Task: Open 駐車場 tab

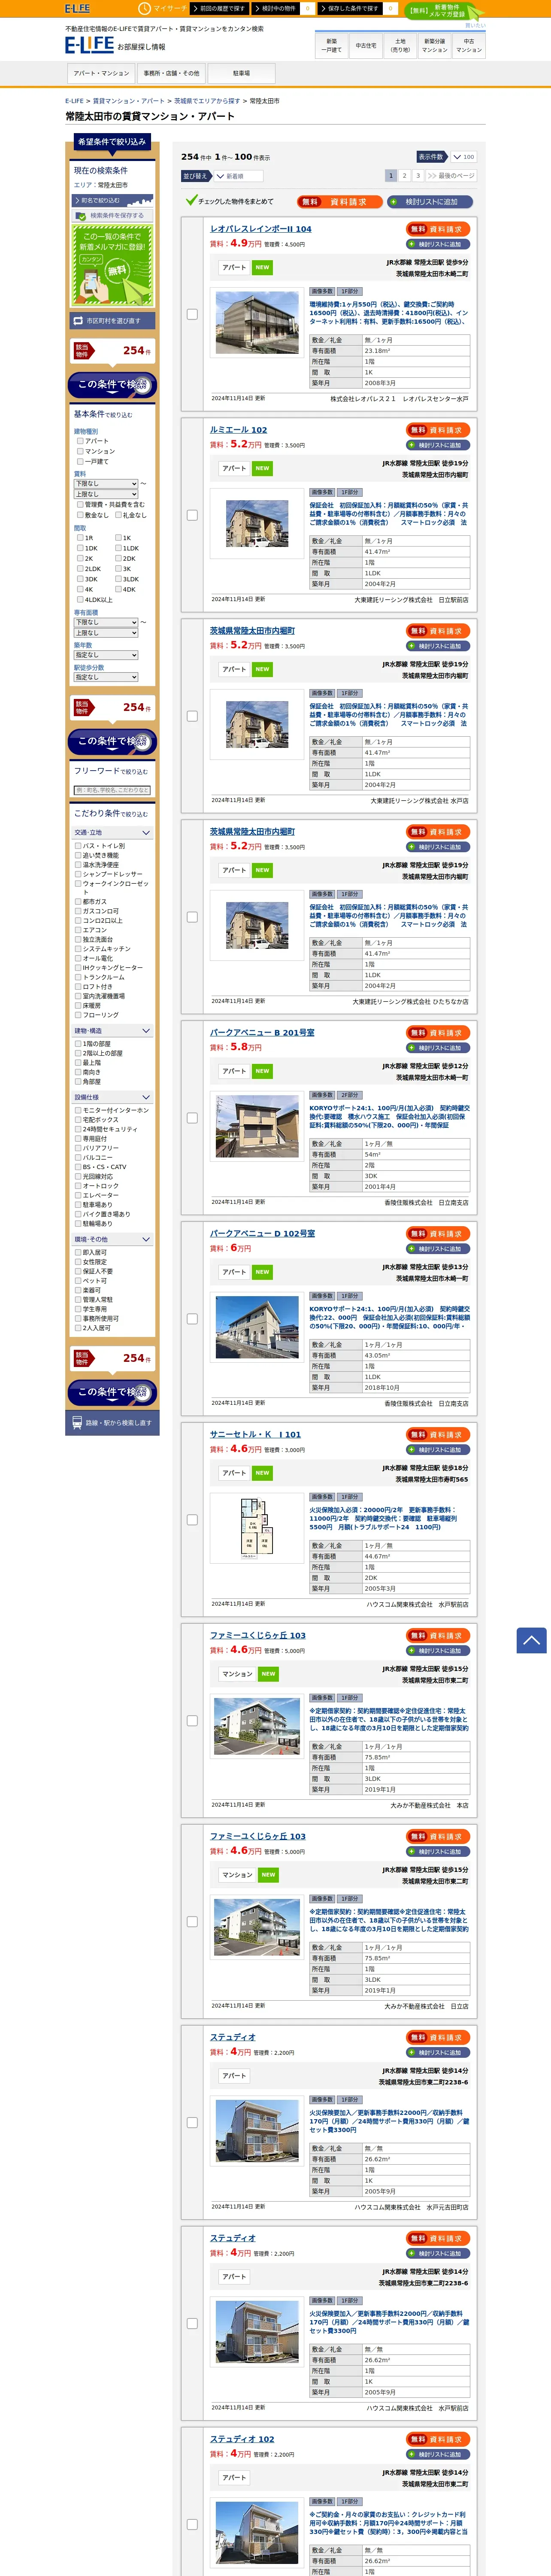Action: [x=241, y=73]
